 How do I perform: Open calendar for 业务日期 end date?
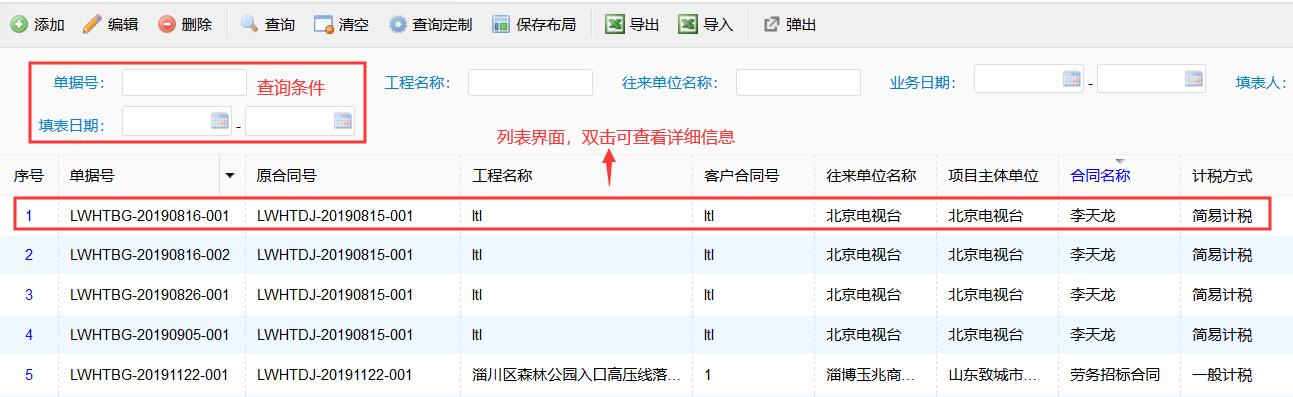point(1194,78)
